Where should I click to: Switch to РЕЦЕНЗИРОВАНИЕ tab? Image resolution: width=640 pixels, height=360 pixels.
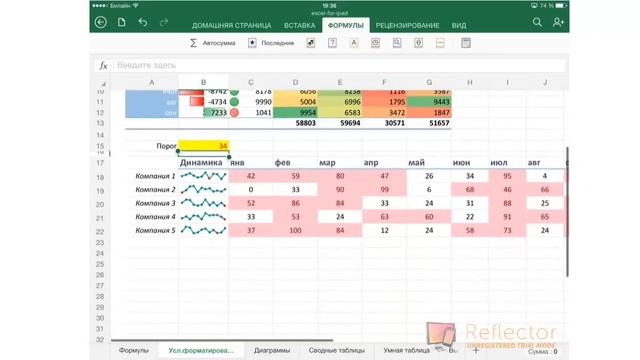(407, 25)
